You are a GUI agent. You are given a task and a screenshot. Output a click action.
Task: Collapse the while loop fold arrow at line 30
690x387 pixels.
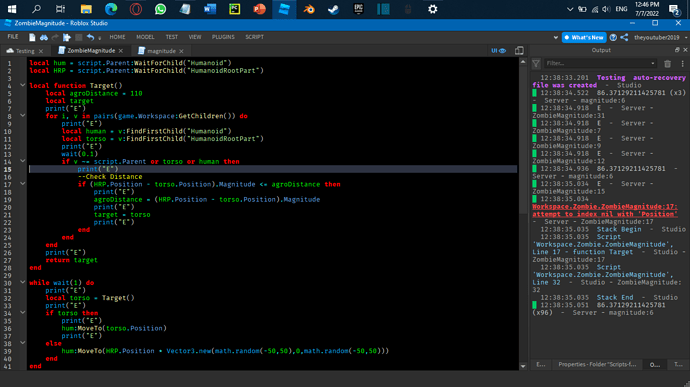coord(22,282)
